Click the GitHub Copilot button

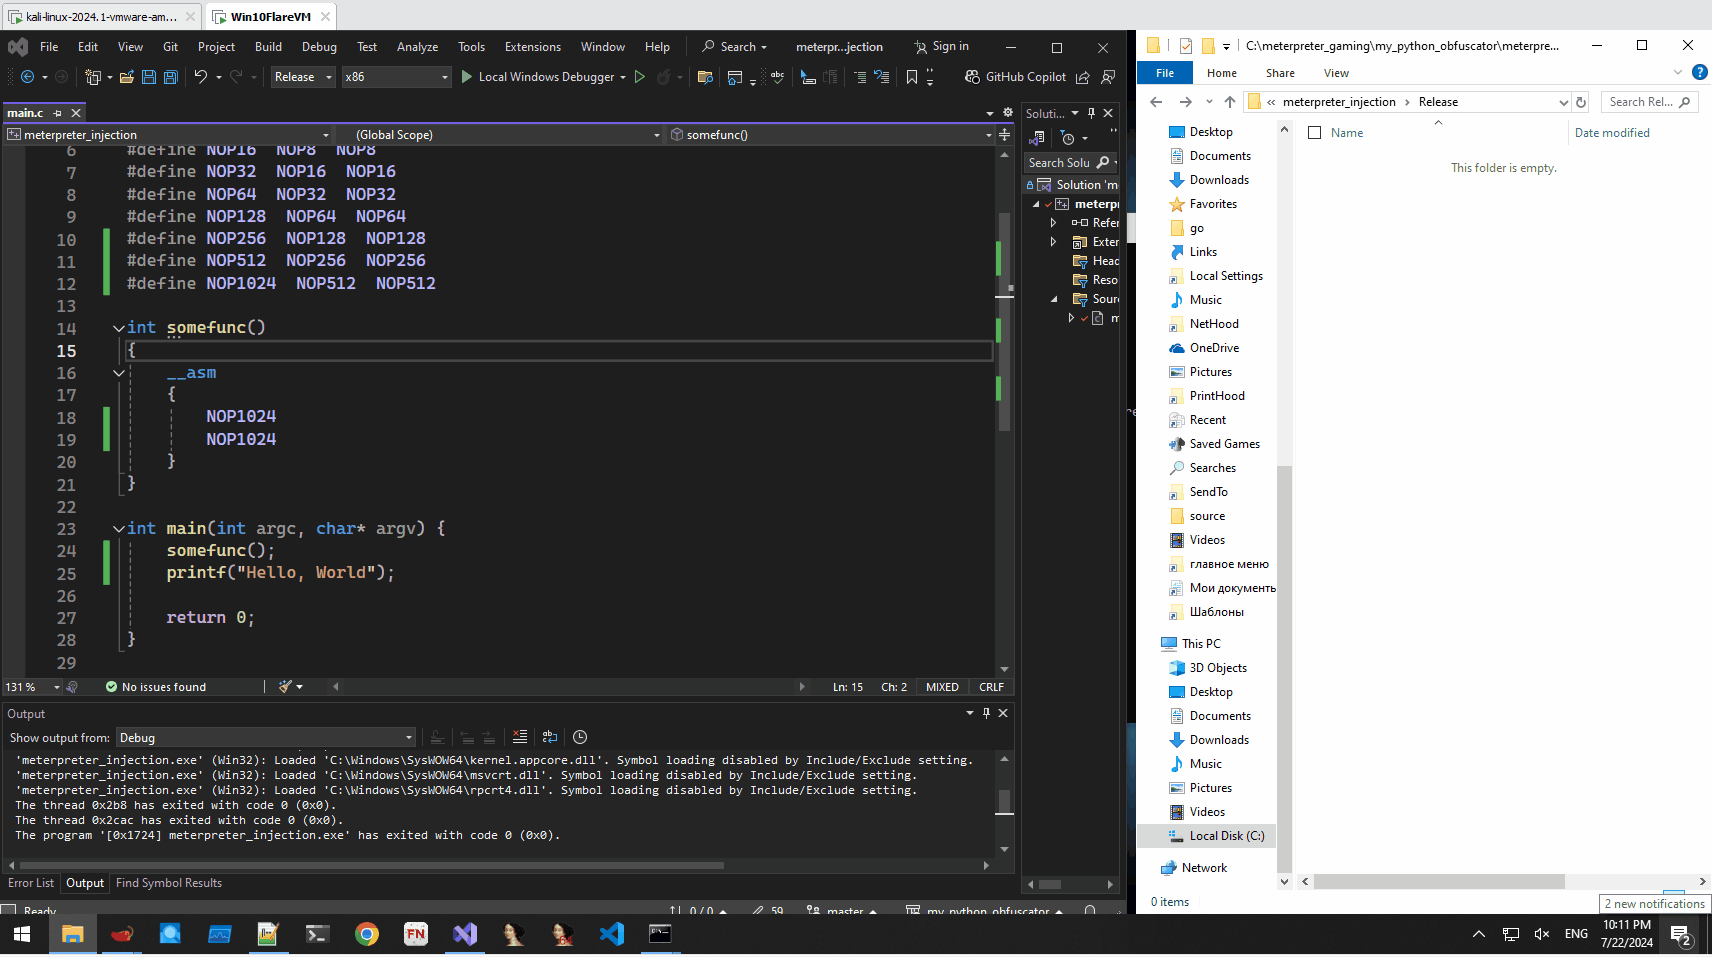(x=1015, y=77)
